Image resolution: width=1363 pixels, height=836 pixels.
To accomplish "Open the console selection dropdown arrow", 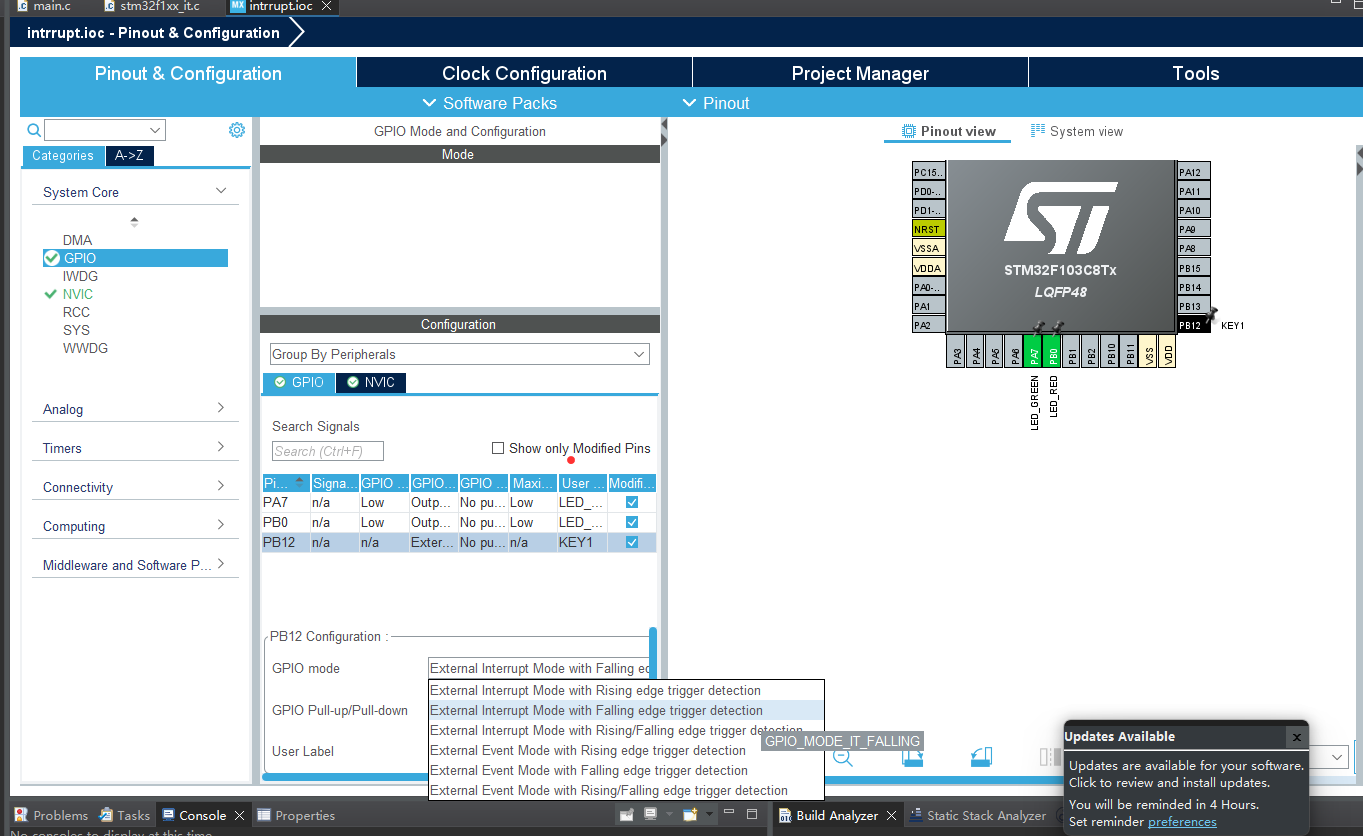I will (x=669, y=815).
